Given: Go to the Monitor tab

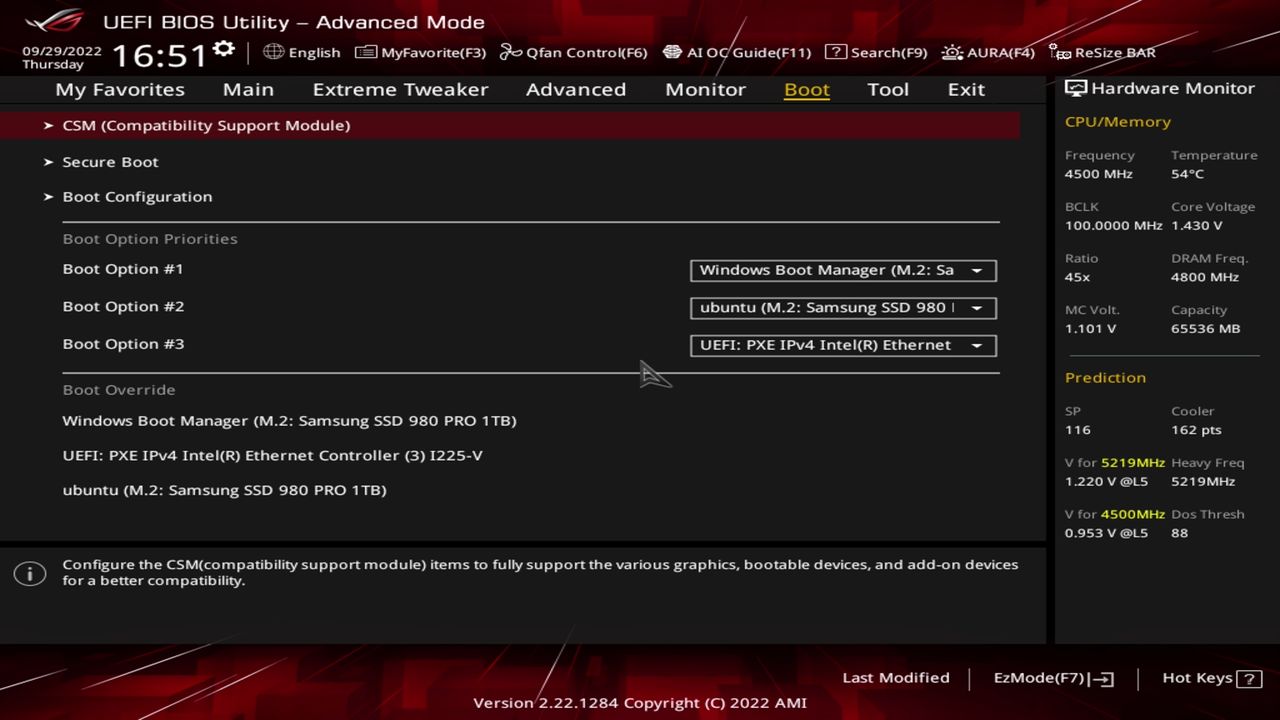Looking at the screenshot, I should pyautogui.click(x=705, y=89).
